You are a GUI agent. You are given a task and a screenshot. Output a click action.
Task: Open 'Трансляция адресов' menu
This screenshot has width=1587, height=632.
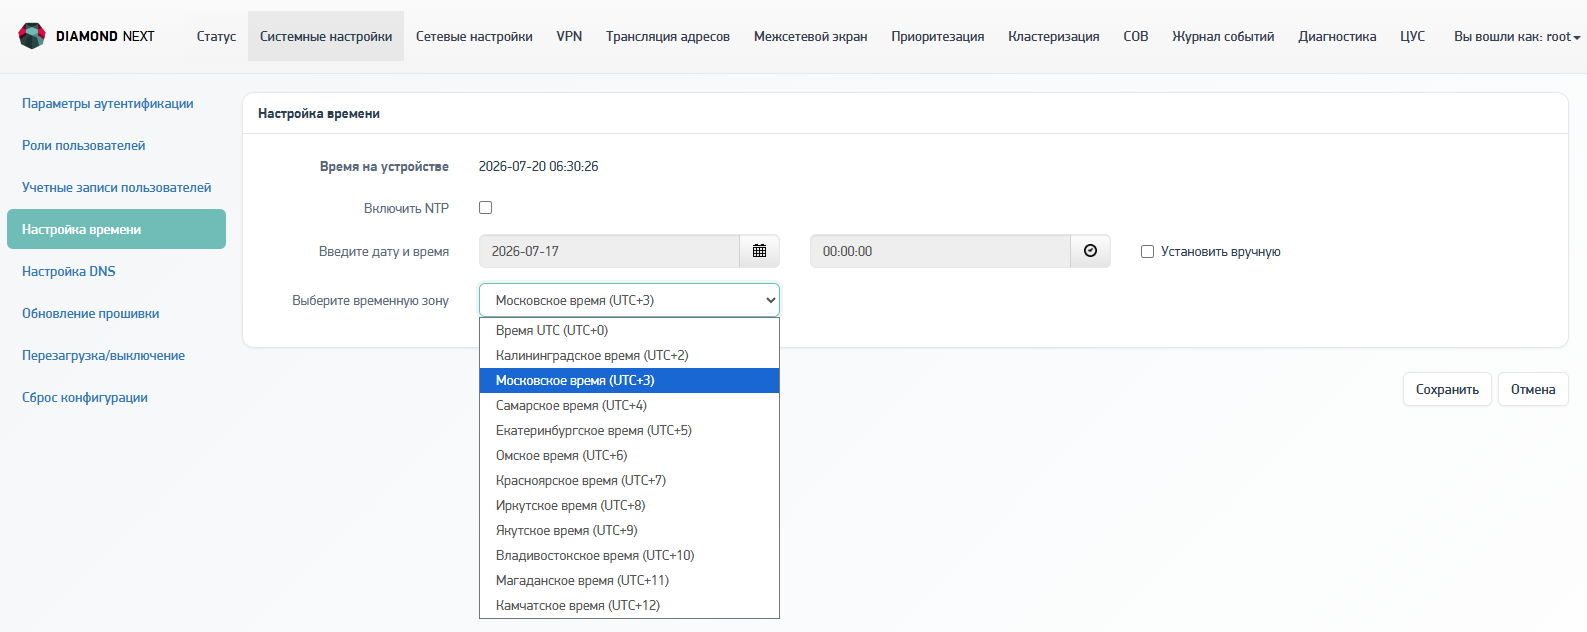click(668, 36)
